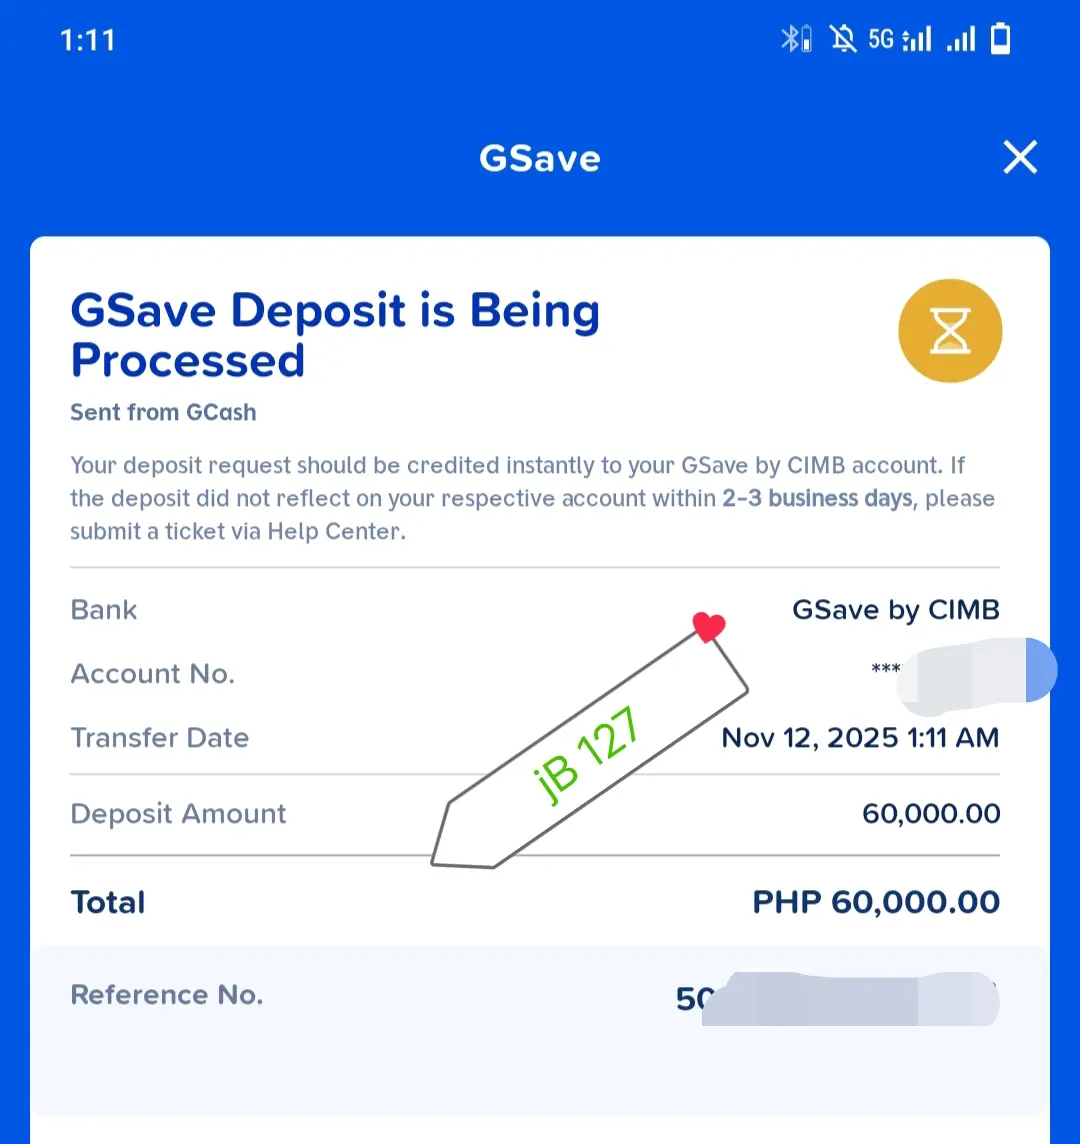The image size is (1080, 1144).
Task: Close the GSave receipt screen
Action: [1019, 157]
